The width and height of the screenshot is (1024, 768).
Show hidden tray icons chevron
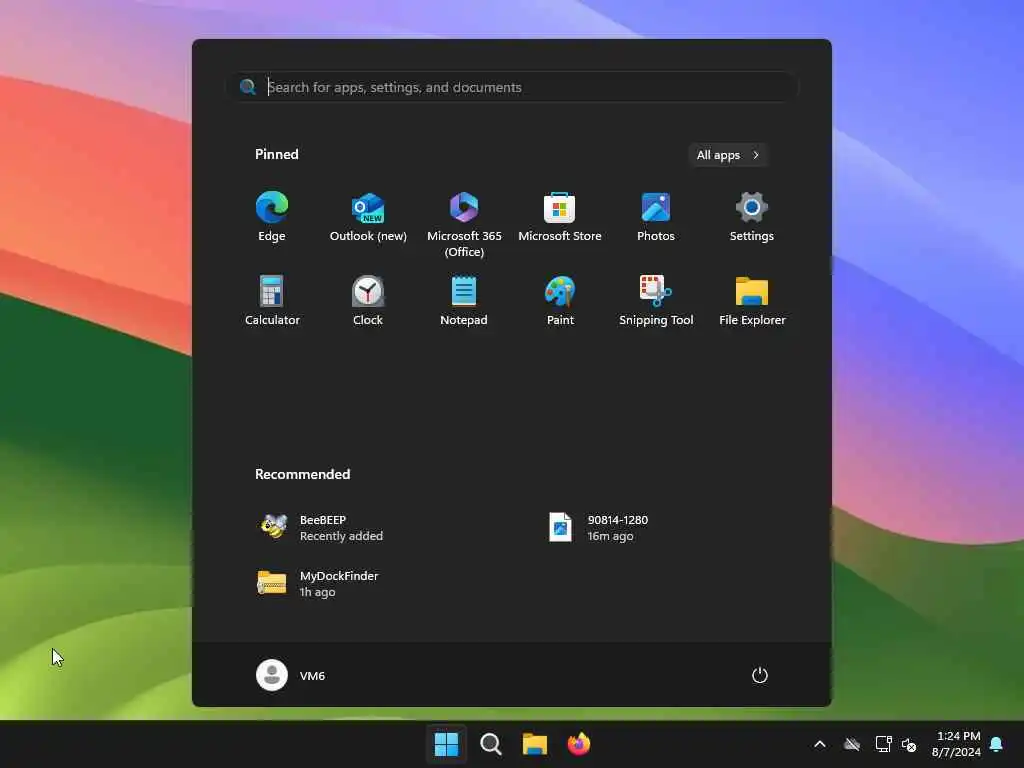point(820,744)
